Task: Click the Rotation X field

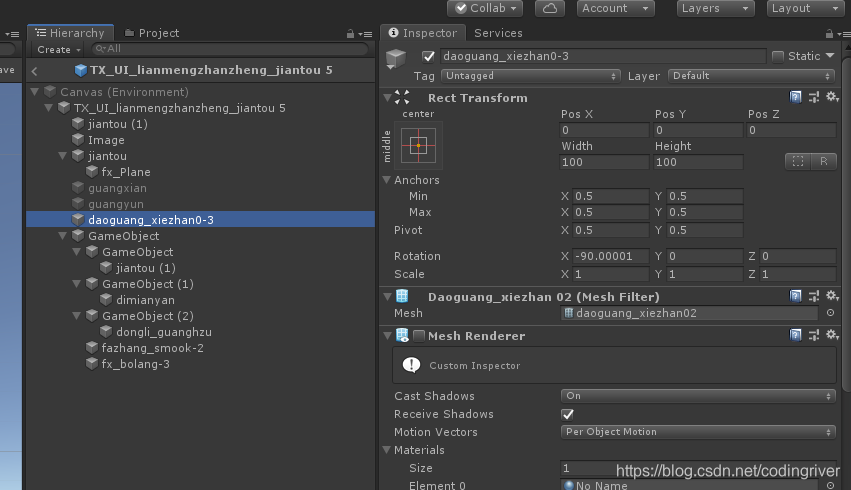Action: tap(611, 256)
